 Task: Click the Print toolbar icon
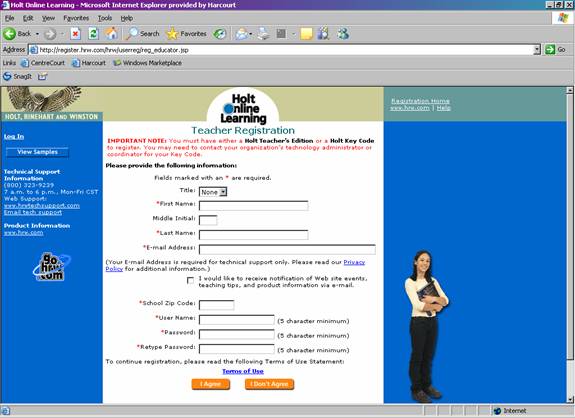click(x=263, y=34)
